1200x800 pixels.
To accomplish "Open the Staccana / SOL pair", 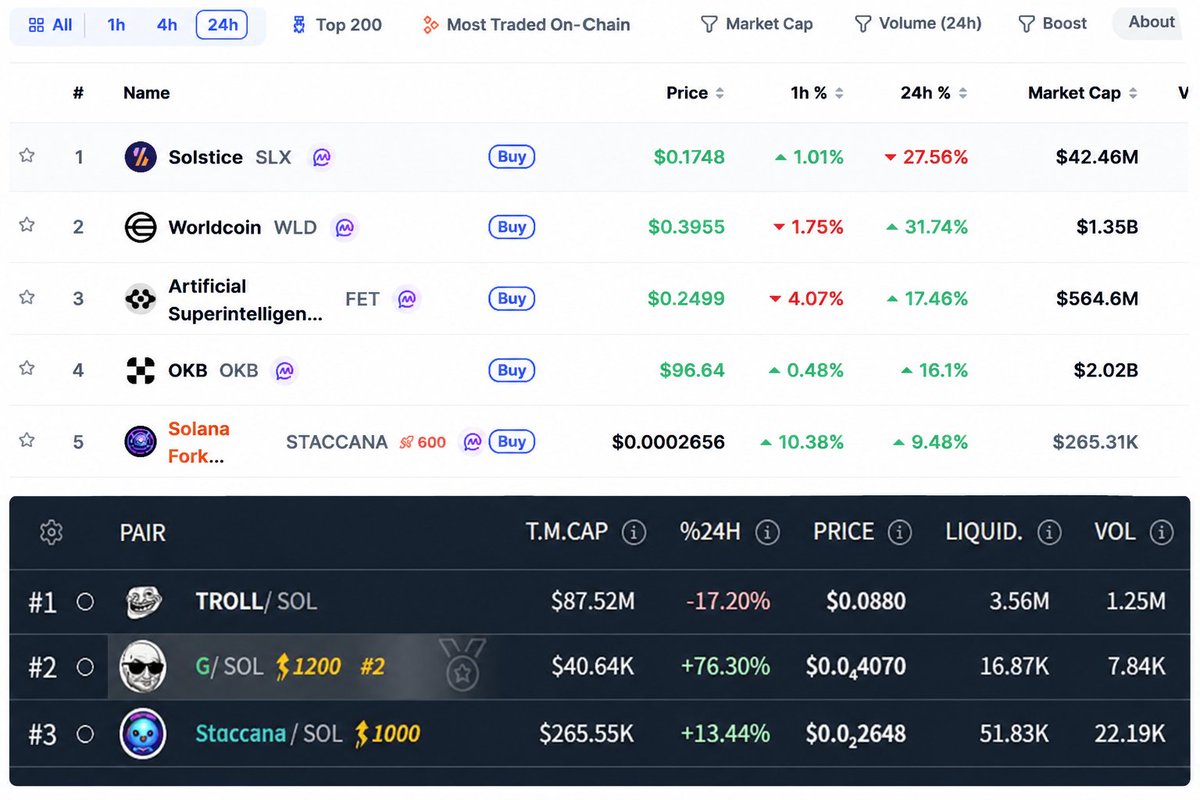I will [269, 734].
